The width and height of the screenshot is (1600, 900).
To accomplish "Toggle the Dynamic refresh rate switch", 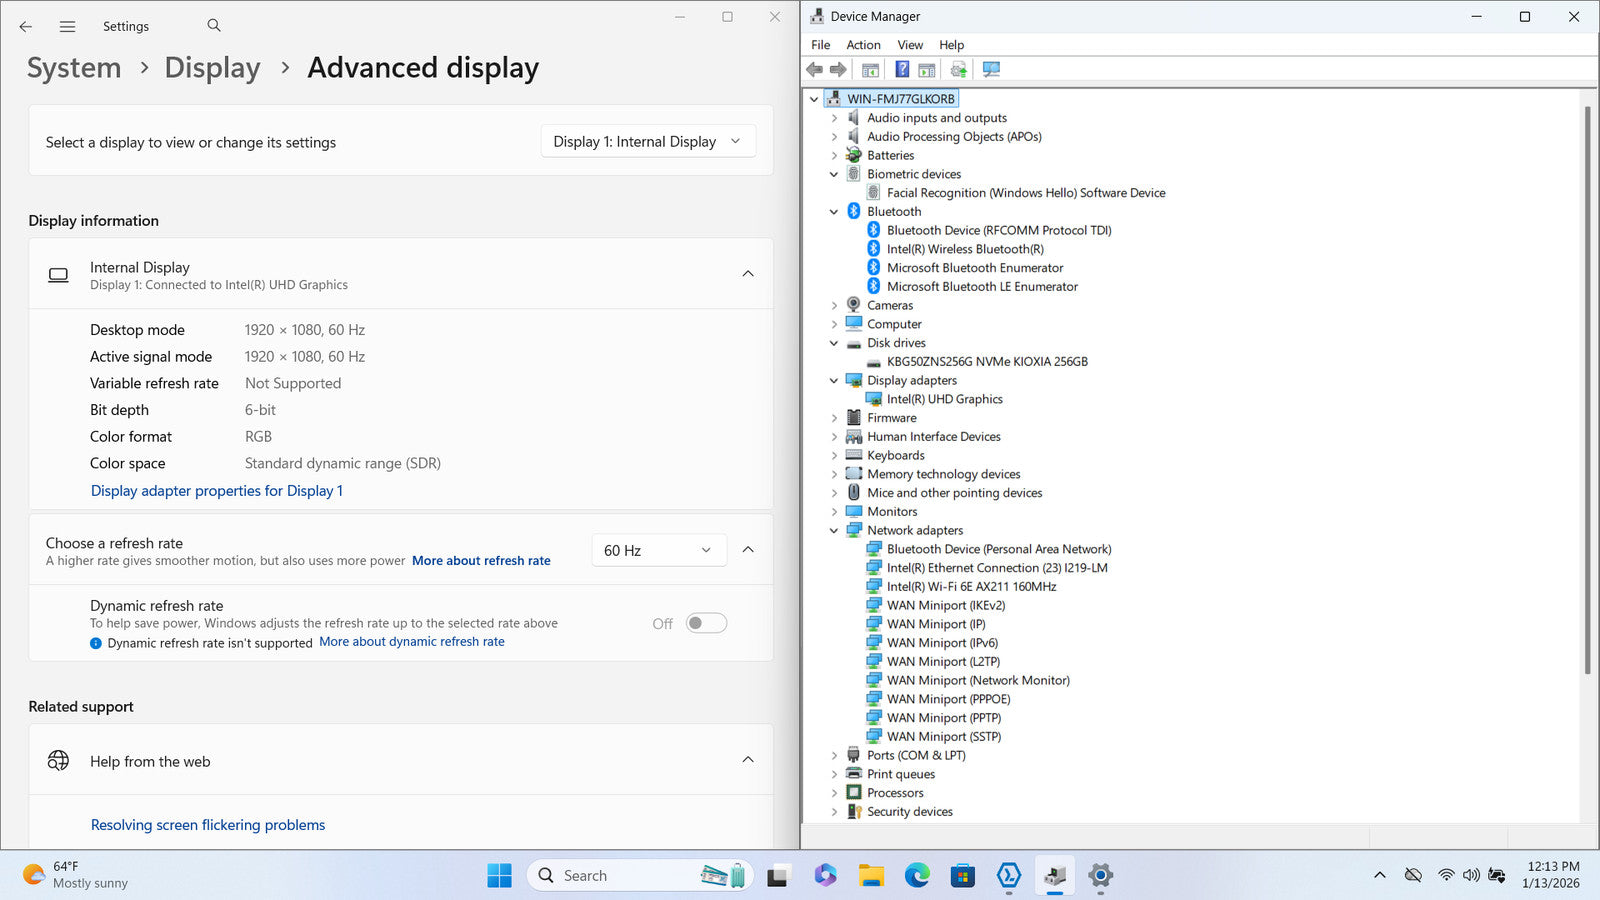I will [706, 623].
